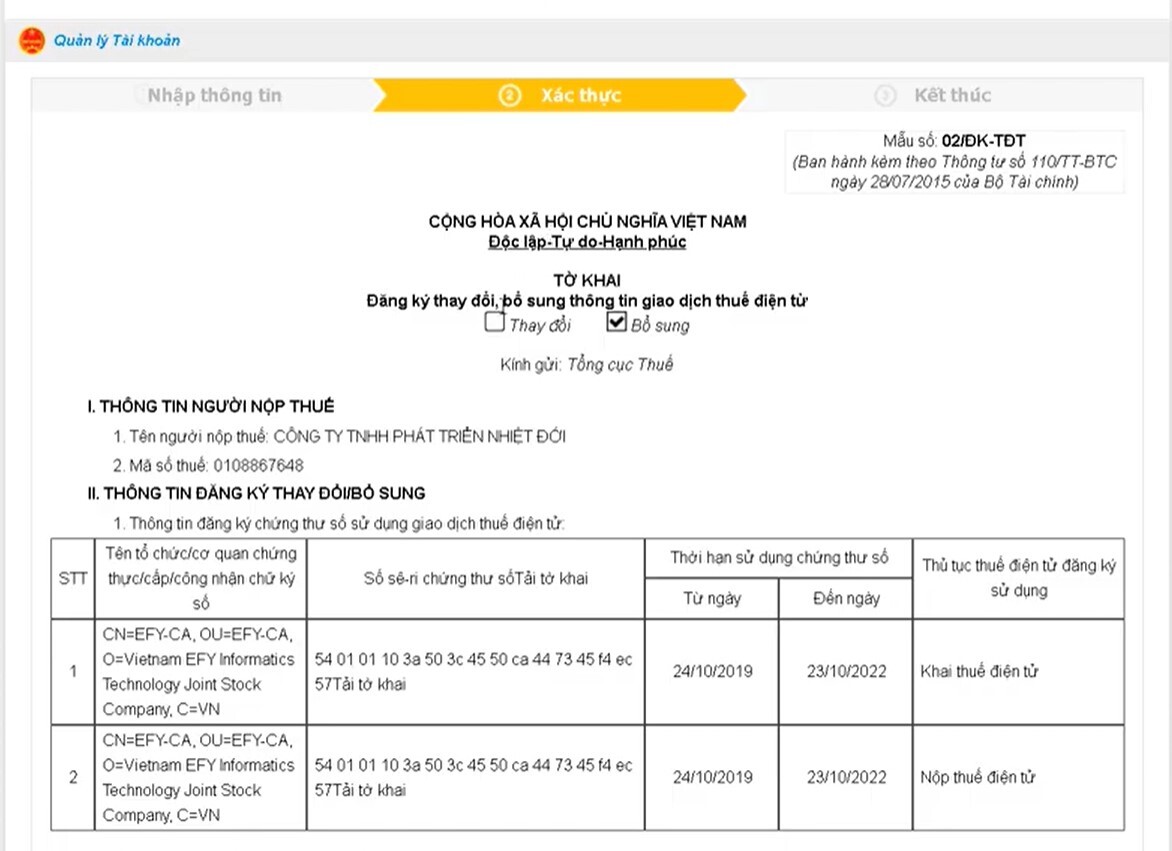The image size is (1172, 851).
Task: Click the Mẫu số 02/ĐK-TĐT box
Action: point(954,161)
